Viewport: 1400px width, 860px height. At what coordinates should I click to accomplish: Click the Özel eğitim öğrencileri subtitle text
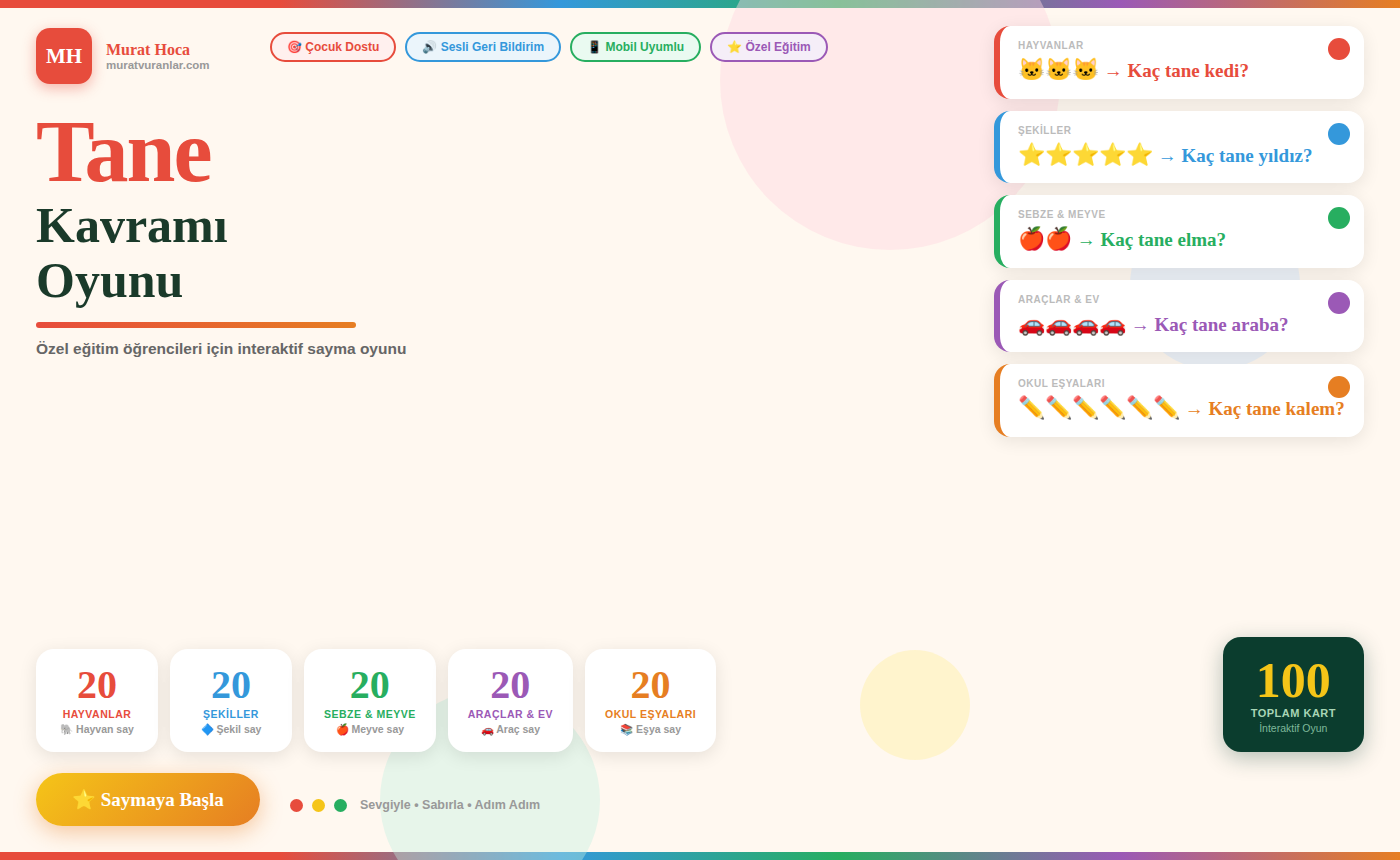point(221,349)
